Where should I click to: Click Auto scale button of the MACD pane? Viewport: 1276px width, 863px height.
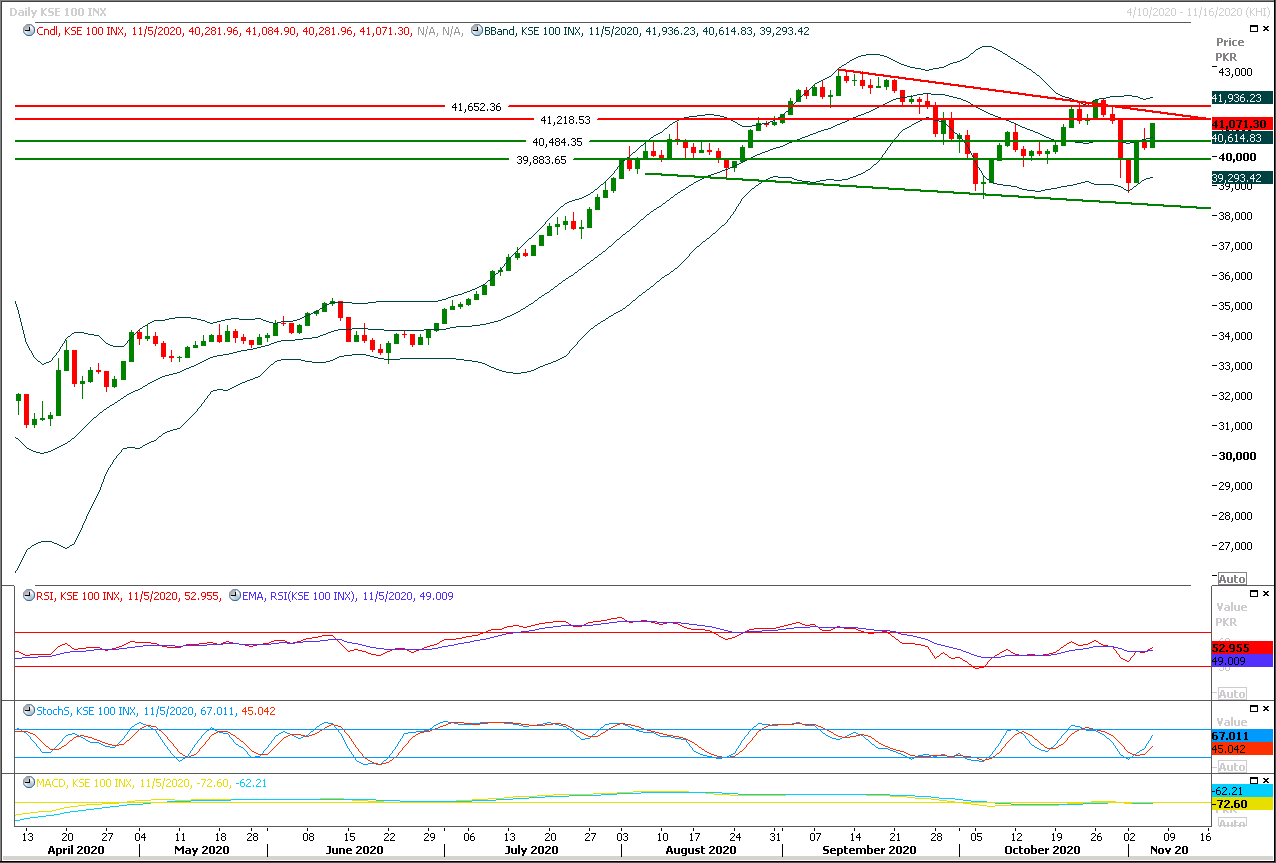click(x=1232, y=823)
